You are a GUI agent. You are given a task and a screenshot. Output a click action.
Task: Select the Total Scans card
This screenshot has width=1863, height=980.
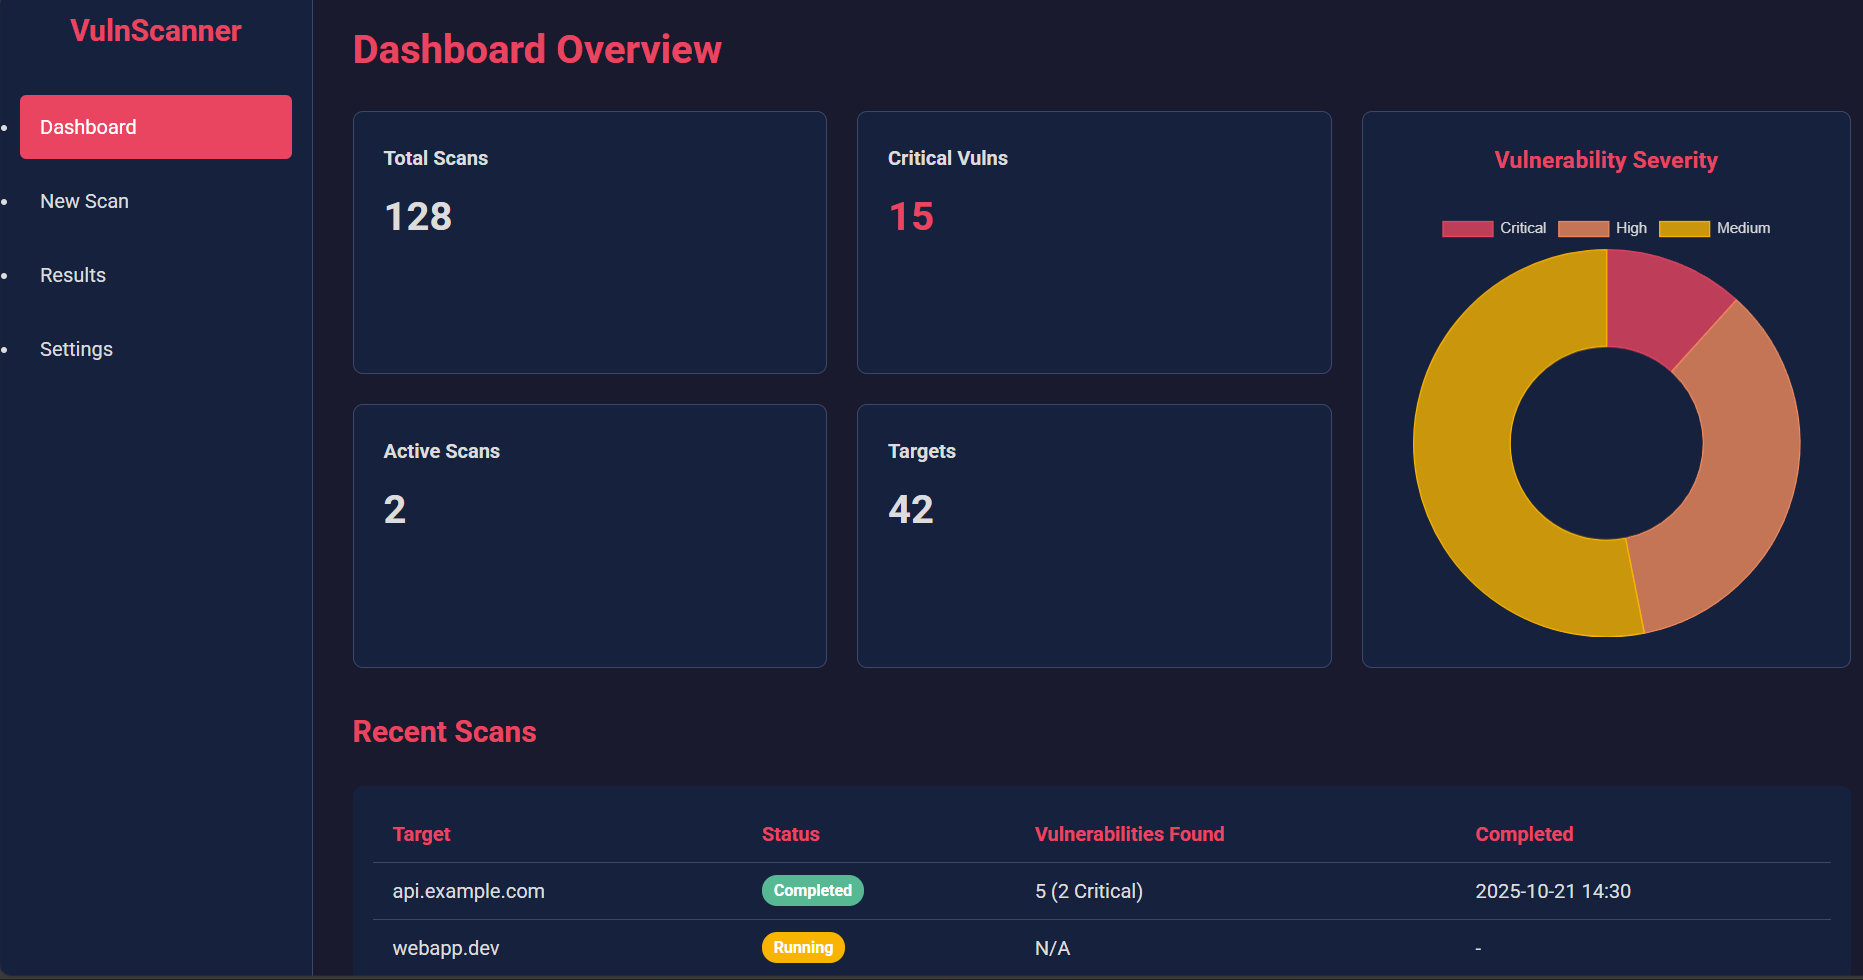590,242
